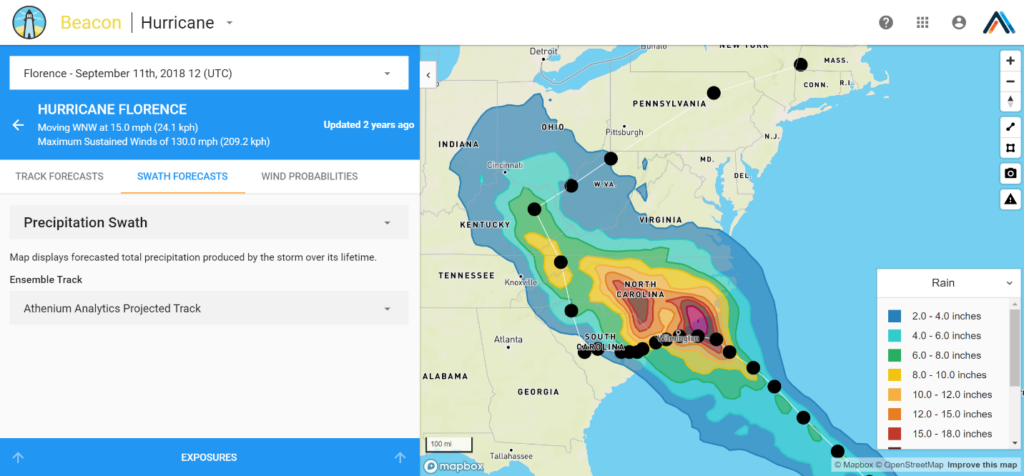Click the 4.0 - 6.0 inches cyan swatch
This screenshot has width=1024, height=476.
[x=895, y=336]
